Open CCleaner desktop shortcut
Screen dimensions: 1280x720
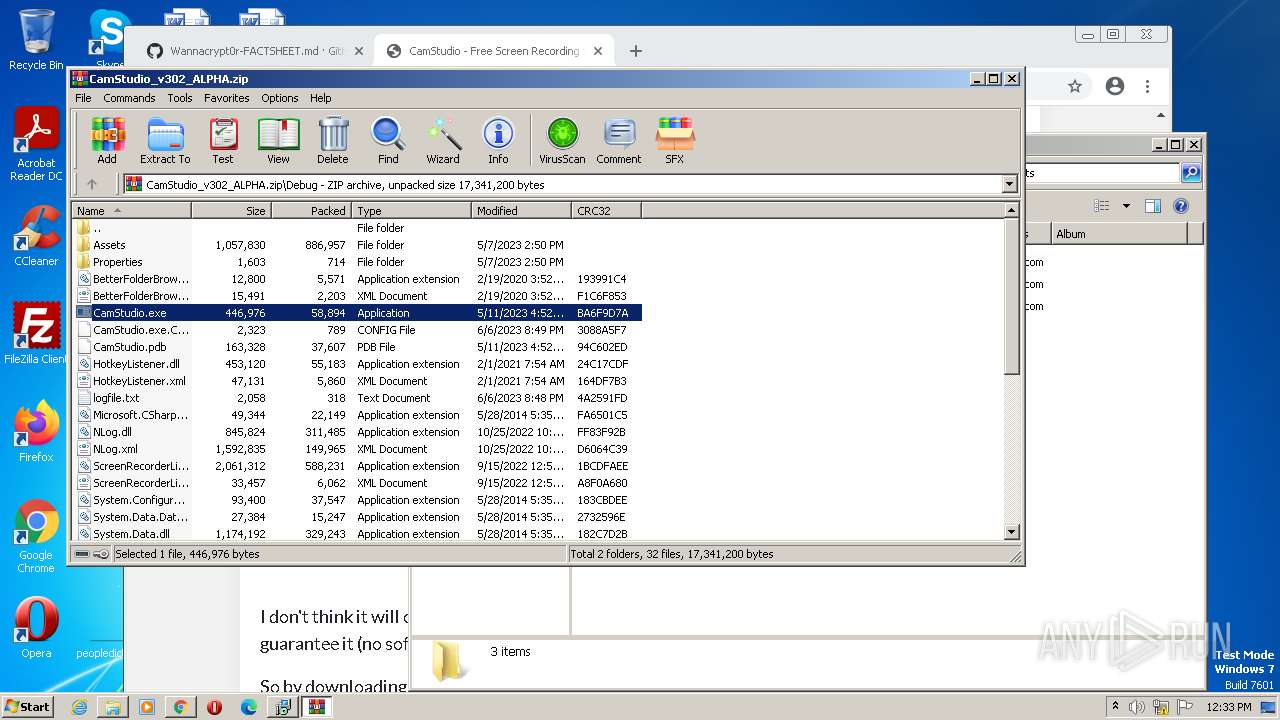coord(36,236)
